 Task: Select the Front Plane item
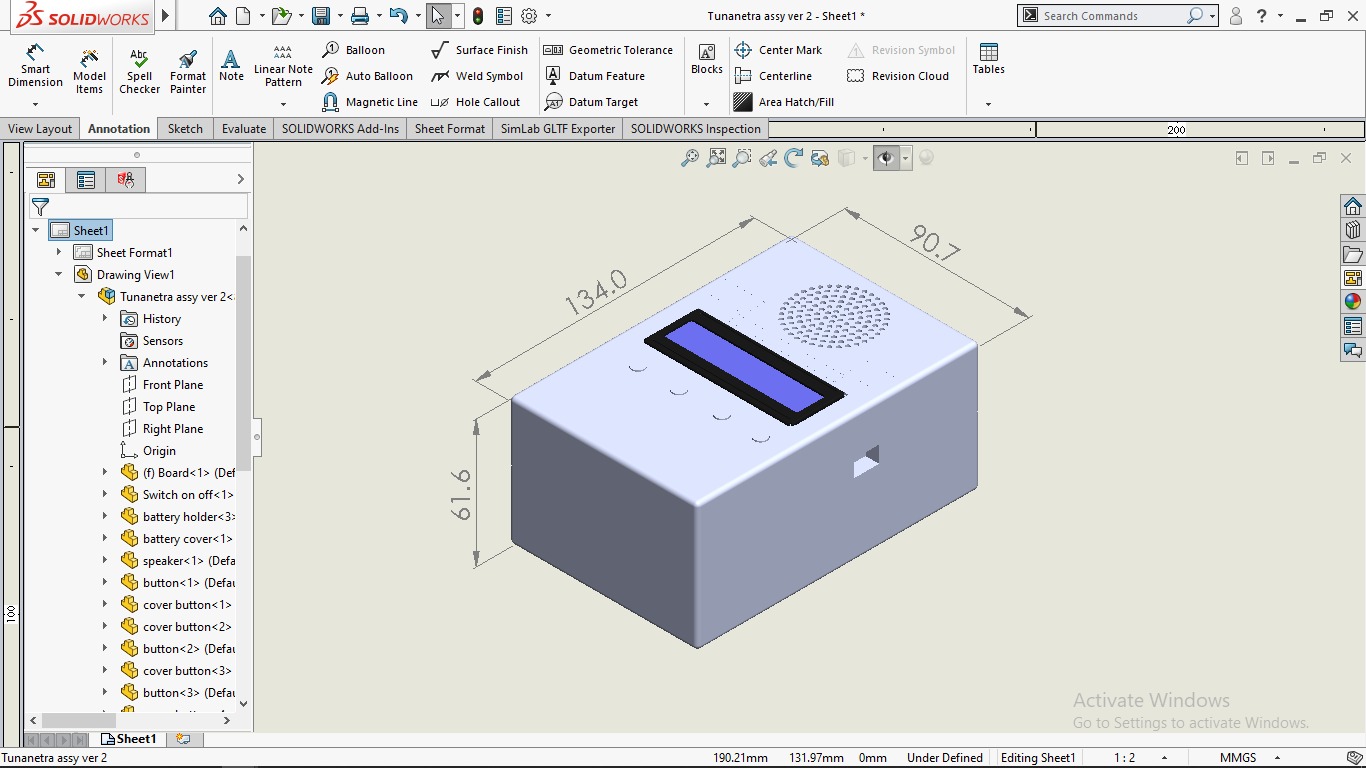(162, 385)
